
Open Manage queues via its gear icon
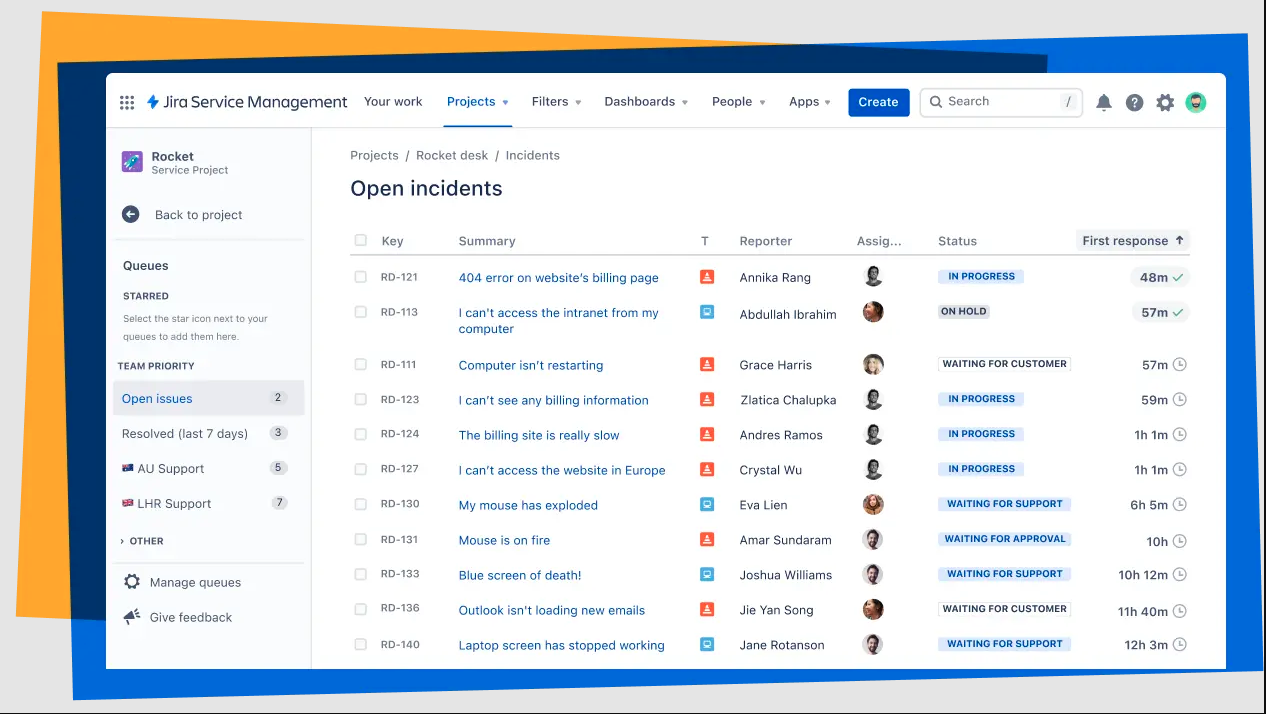tap(131, 582)
